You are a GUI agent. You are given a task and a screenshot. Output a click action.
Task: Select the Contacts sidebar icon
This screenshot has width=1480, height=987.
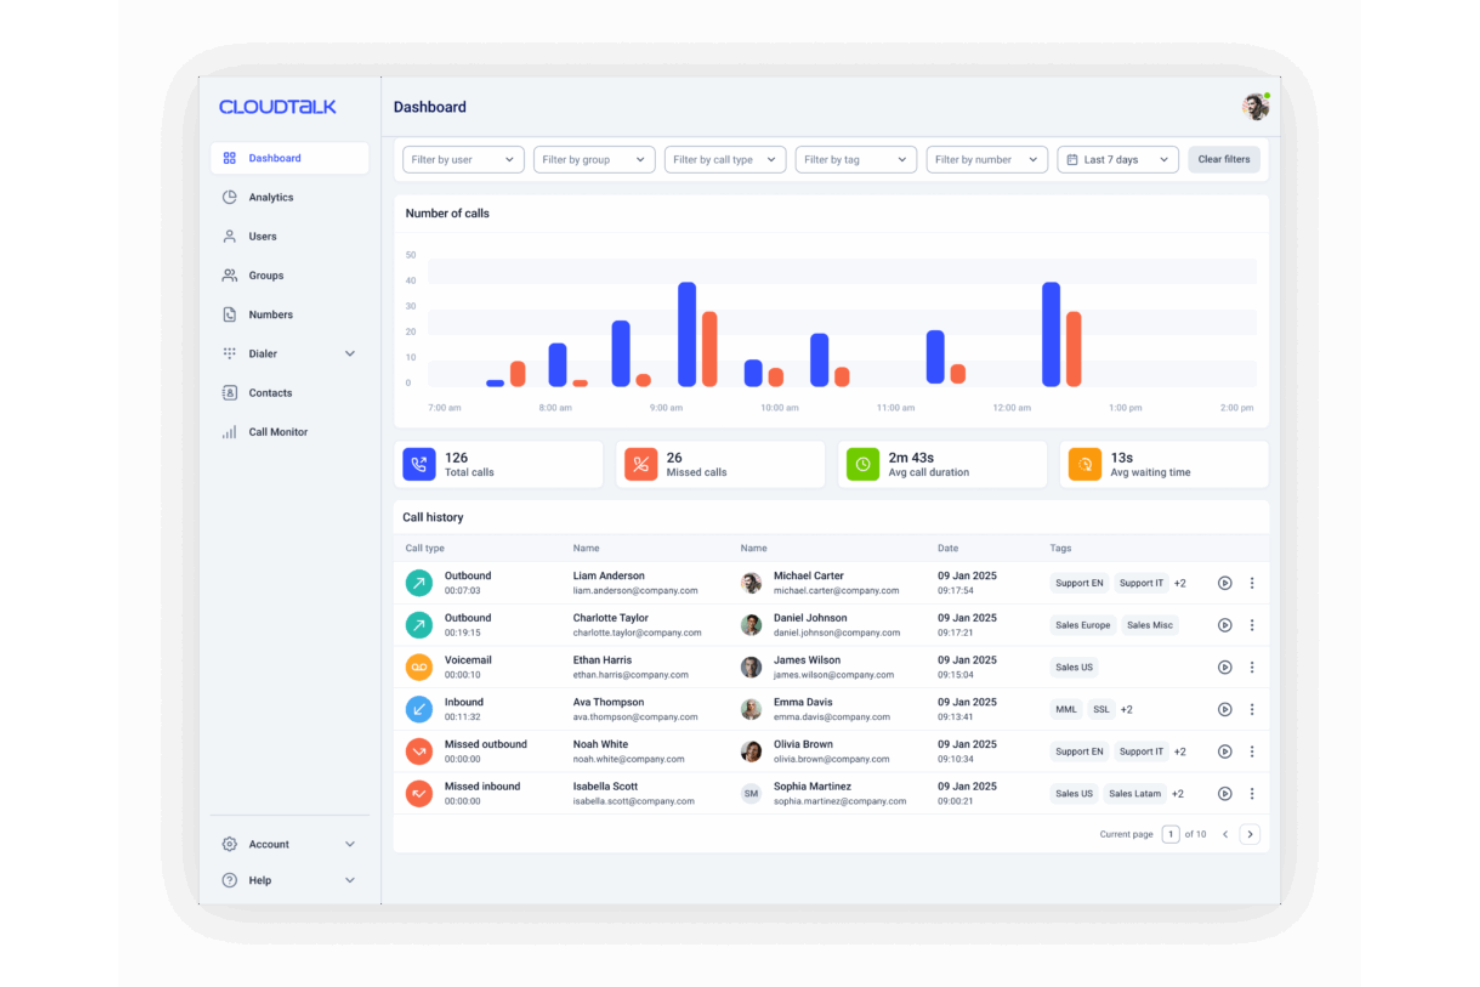click(229, 392)
